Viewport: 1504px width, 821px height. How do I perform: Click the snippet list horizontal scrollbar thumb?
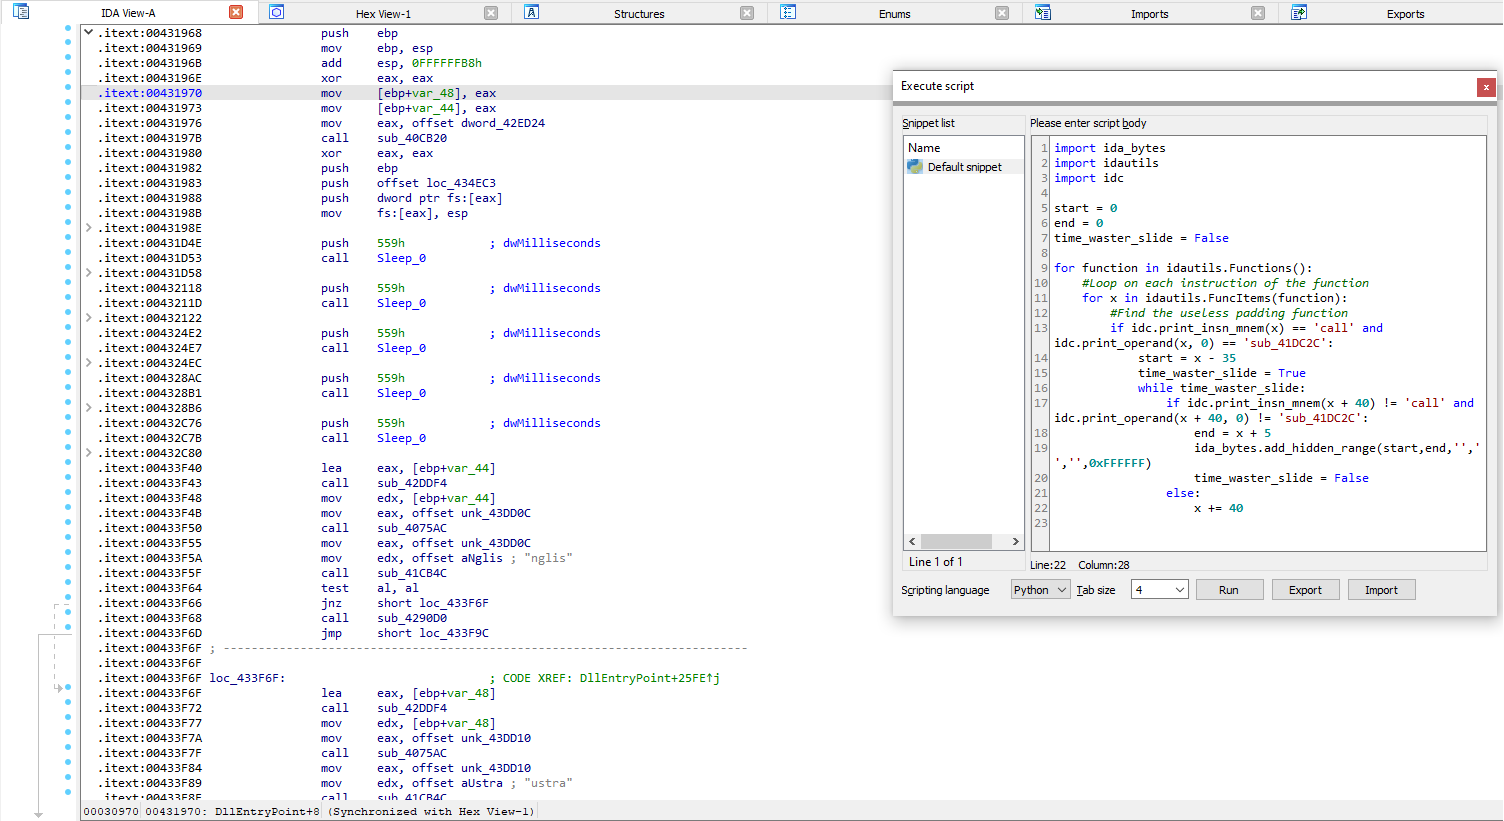[956, 541]
